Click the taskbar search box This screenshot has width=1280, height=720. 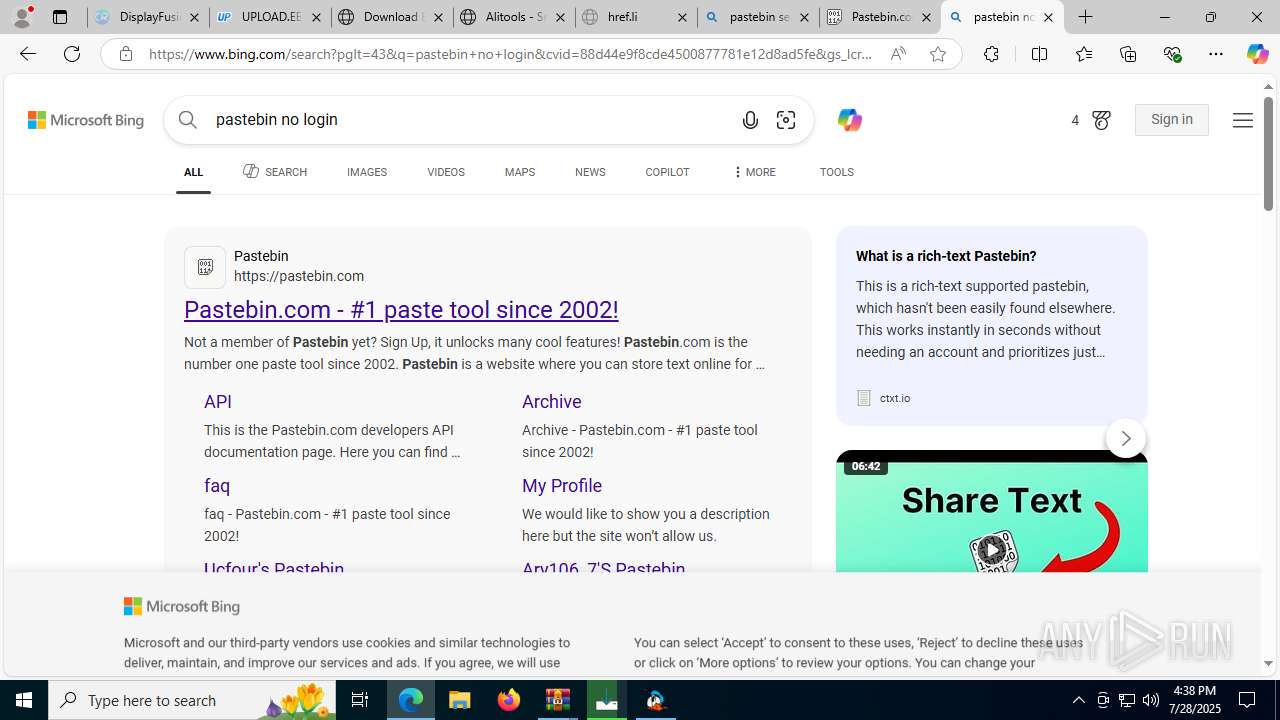click(193, 700)
